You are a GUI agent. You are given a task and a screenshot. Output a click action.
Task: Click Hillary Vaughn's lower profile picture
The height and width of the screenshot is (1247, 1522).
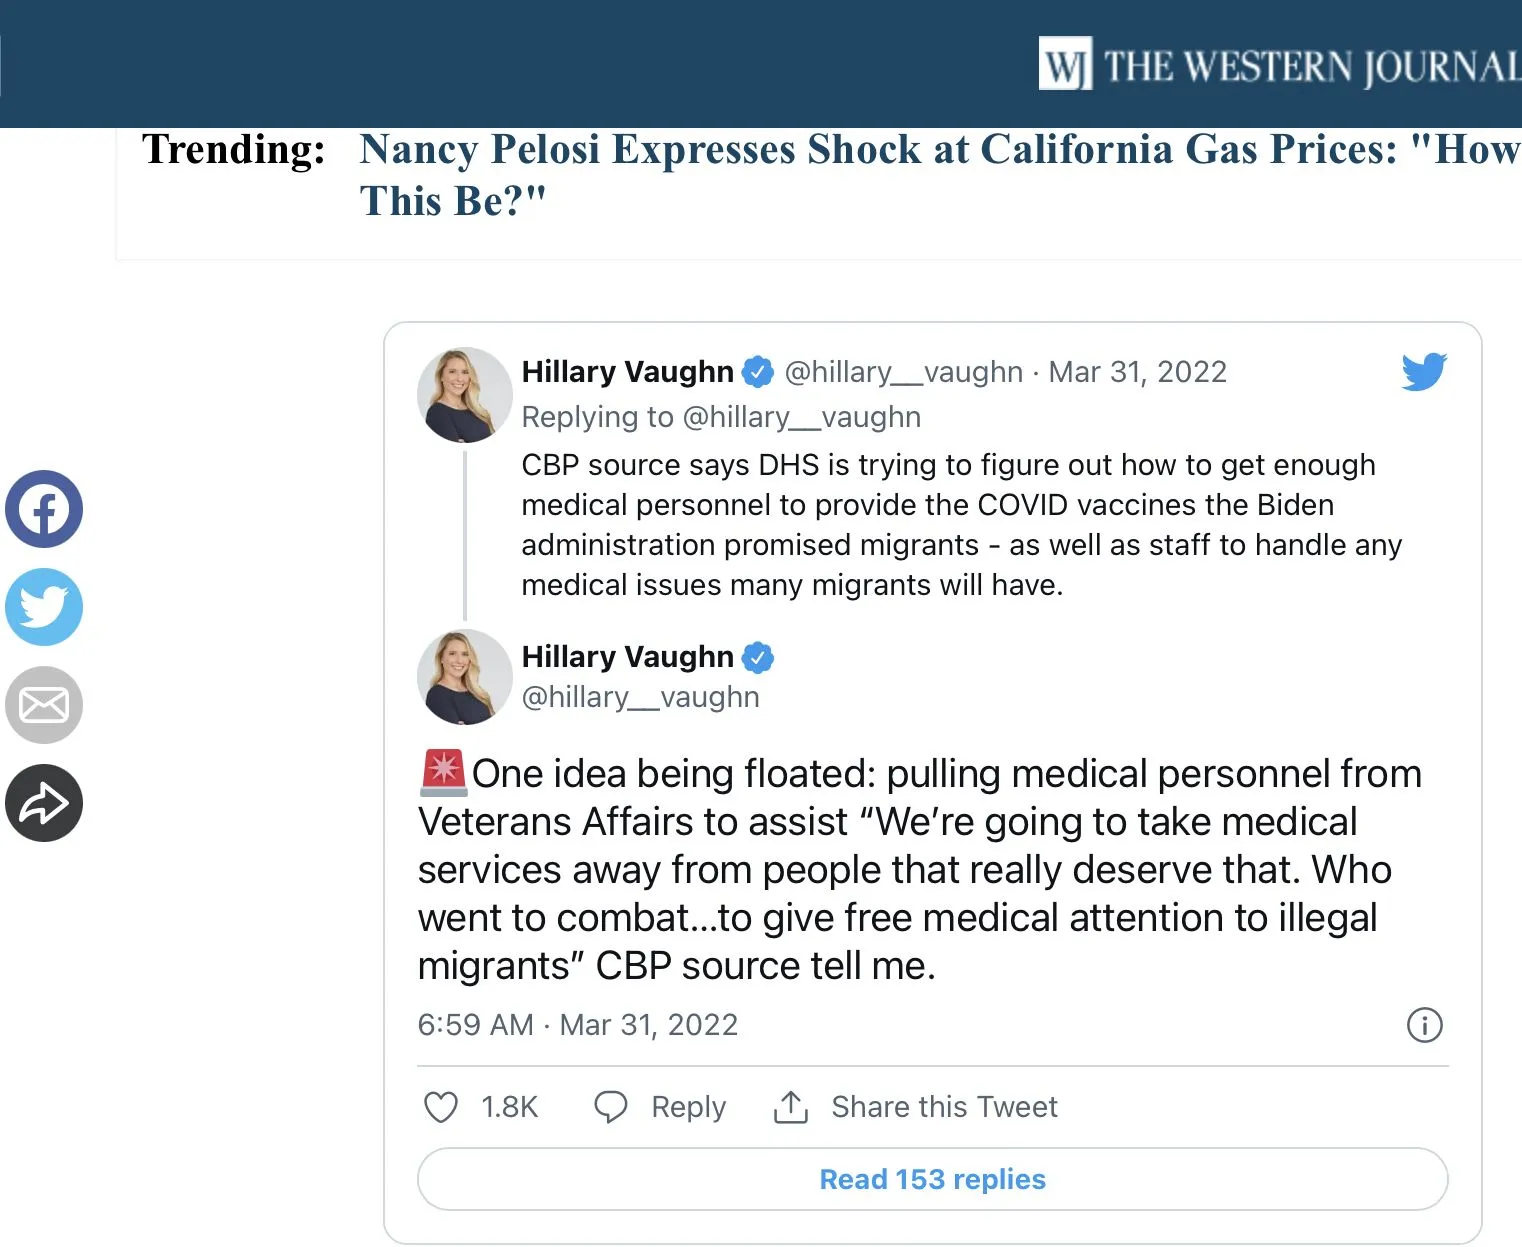tap(464, 677)
